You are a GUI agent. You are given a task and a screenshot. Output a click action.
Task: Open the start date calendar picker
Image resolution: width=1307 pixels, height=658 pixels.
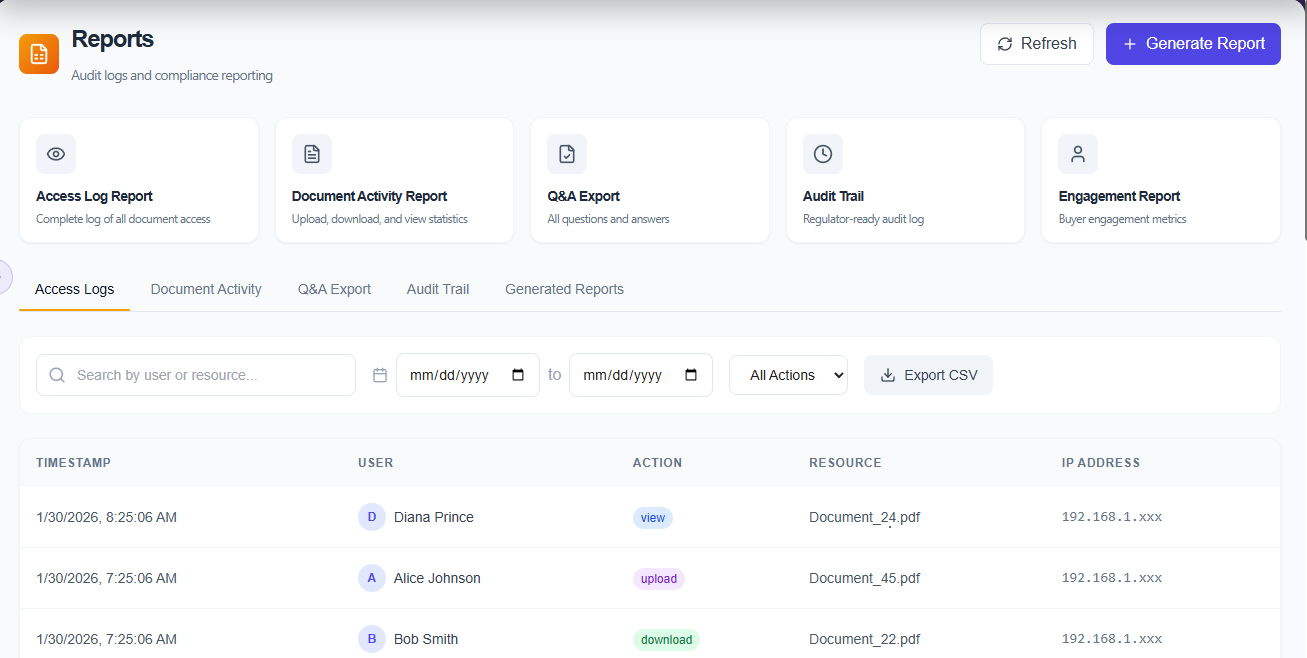pos(518,375)
